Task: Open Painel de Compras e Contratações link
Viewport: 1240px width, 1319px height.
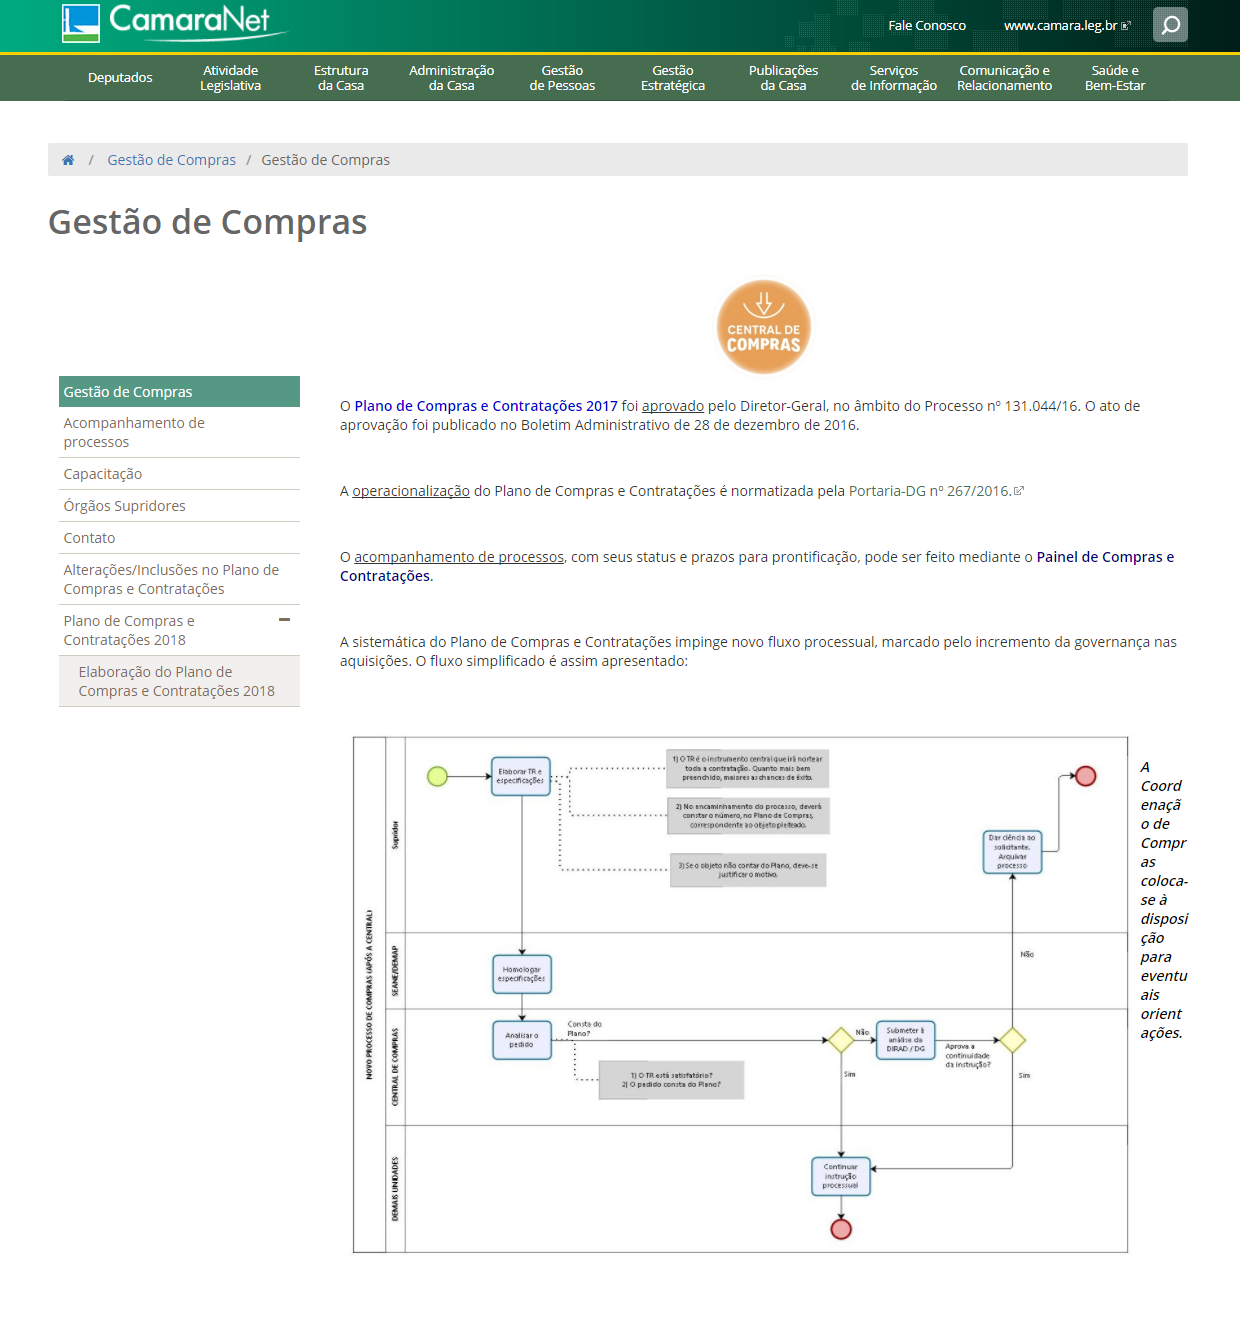Action: (x=1105, y=557)
